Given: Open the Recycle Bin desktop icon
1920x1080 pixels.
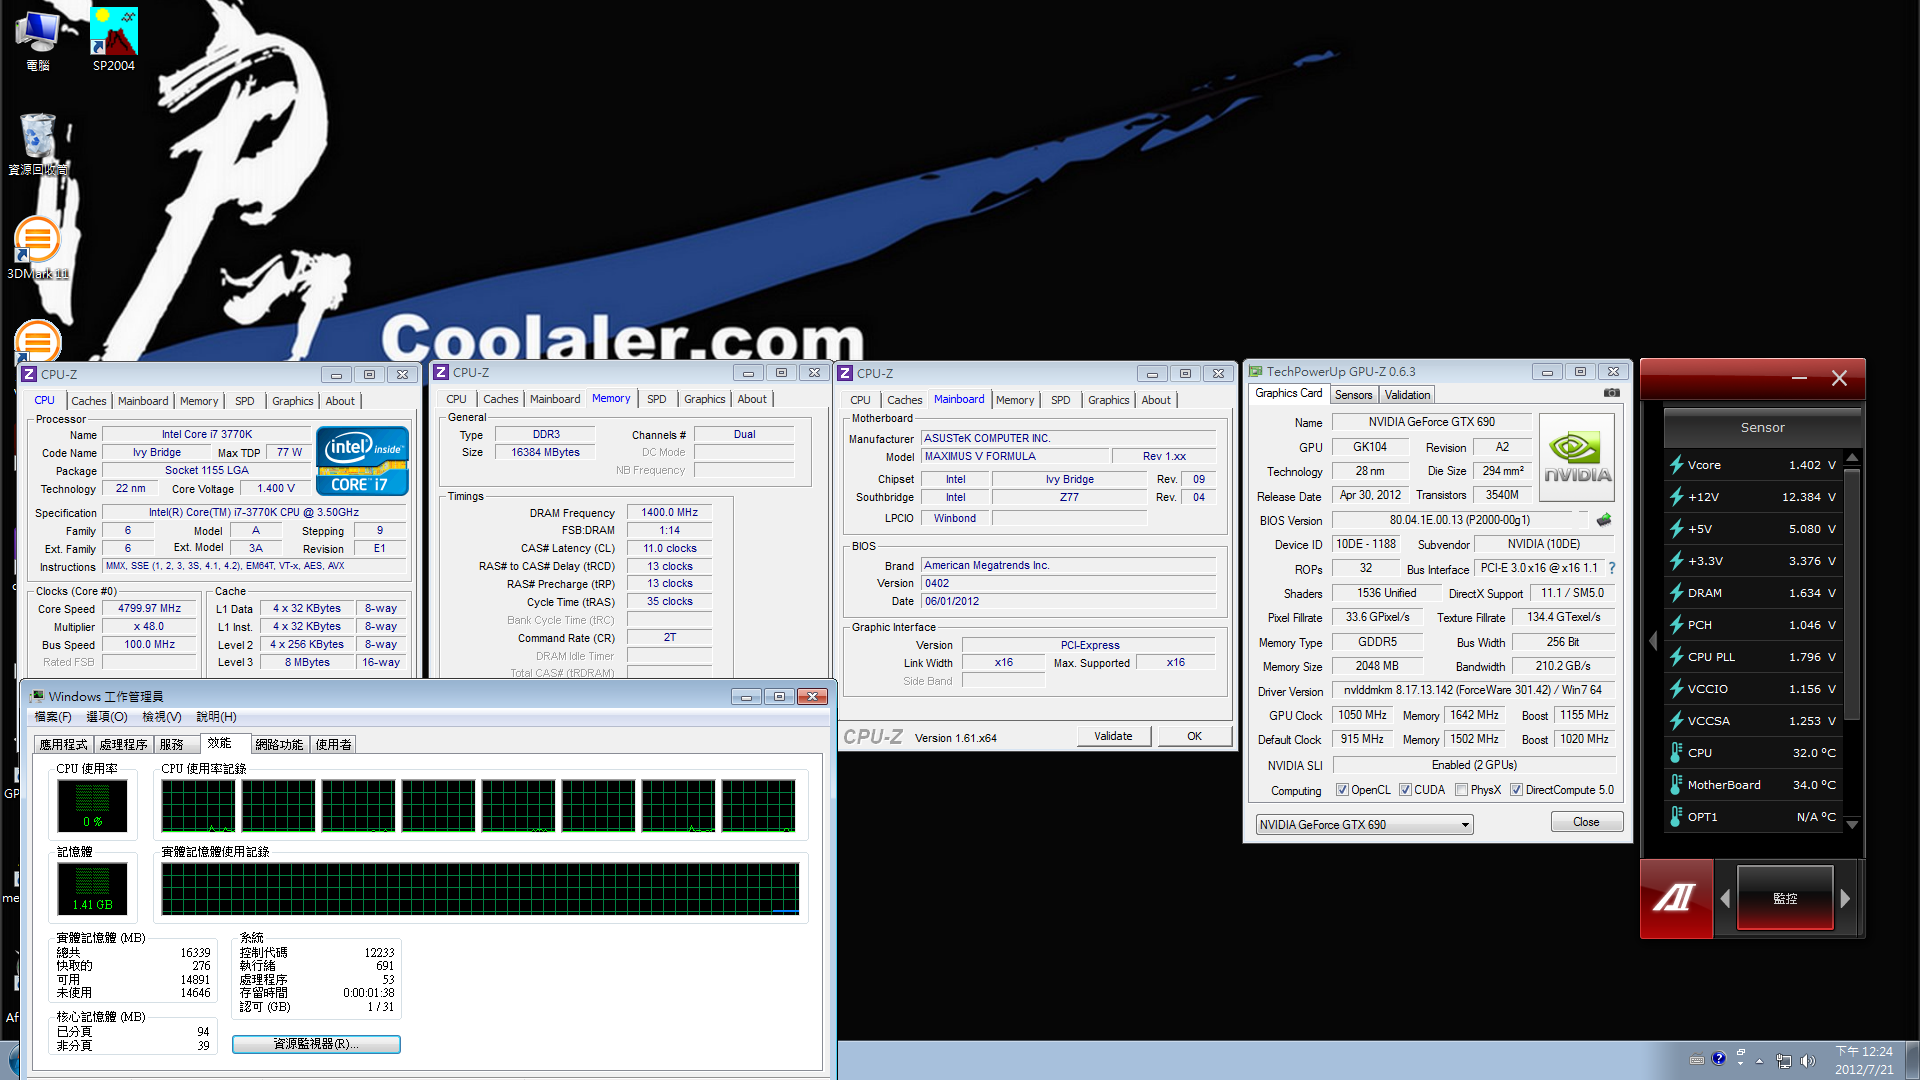Looking at the screenshot, I should point(38,145).
